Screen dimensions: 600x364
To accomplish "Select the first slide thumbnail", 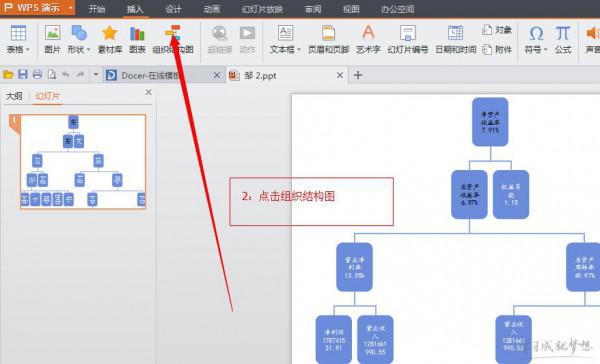I will 82,162.
